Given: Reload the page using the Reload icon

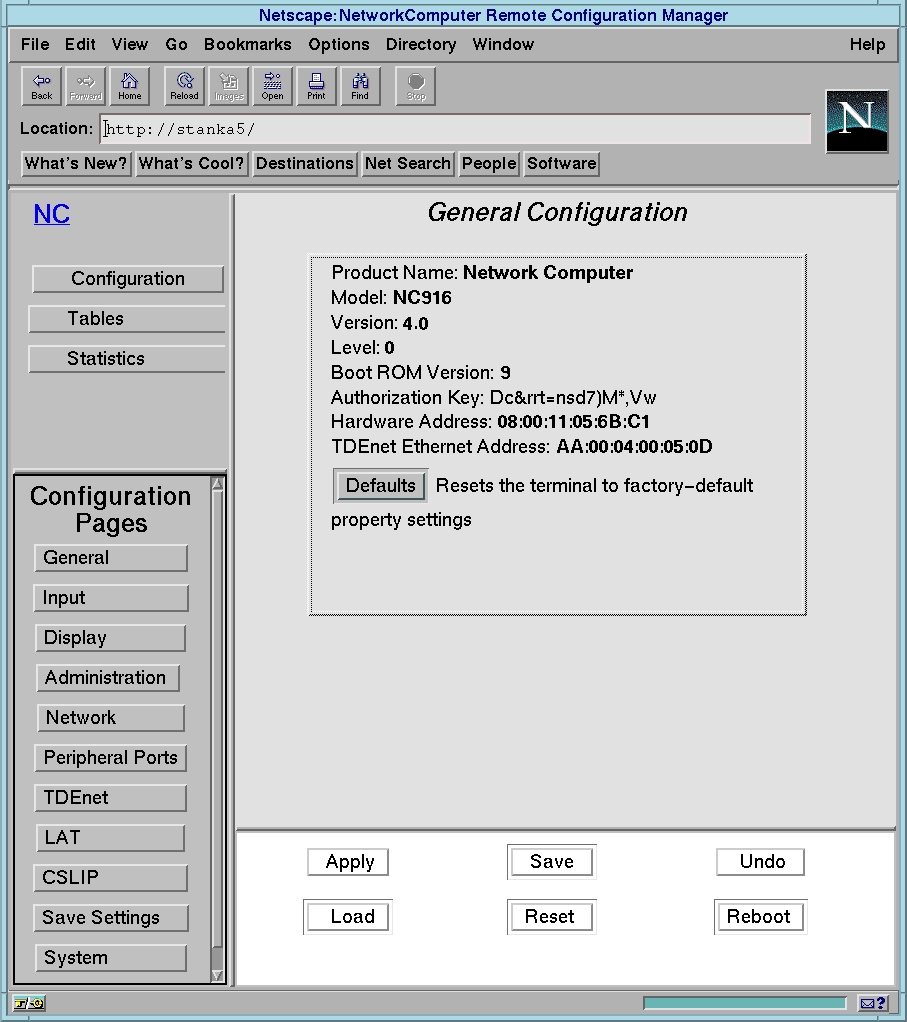Looking at the screenshot, I should click(x=184, y=86).
